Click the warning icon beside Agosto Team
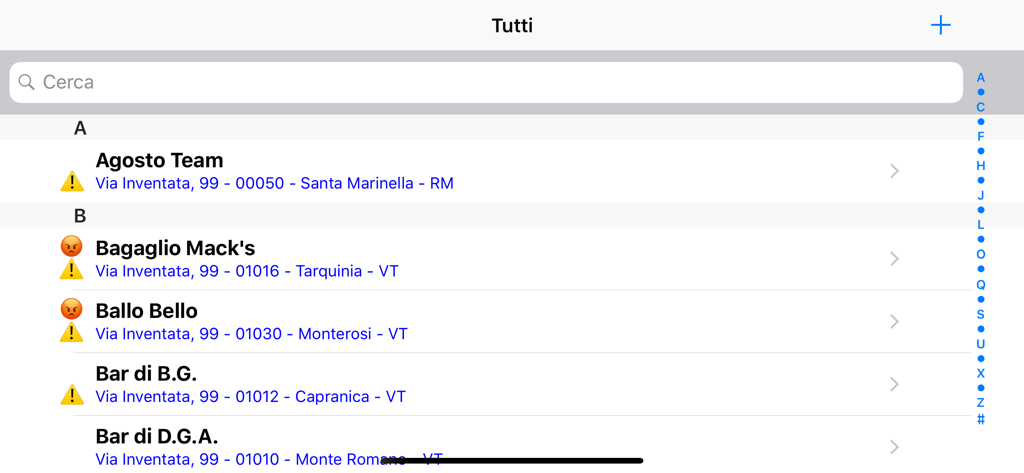The image size is (1024, 473). (72, 181)
